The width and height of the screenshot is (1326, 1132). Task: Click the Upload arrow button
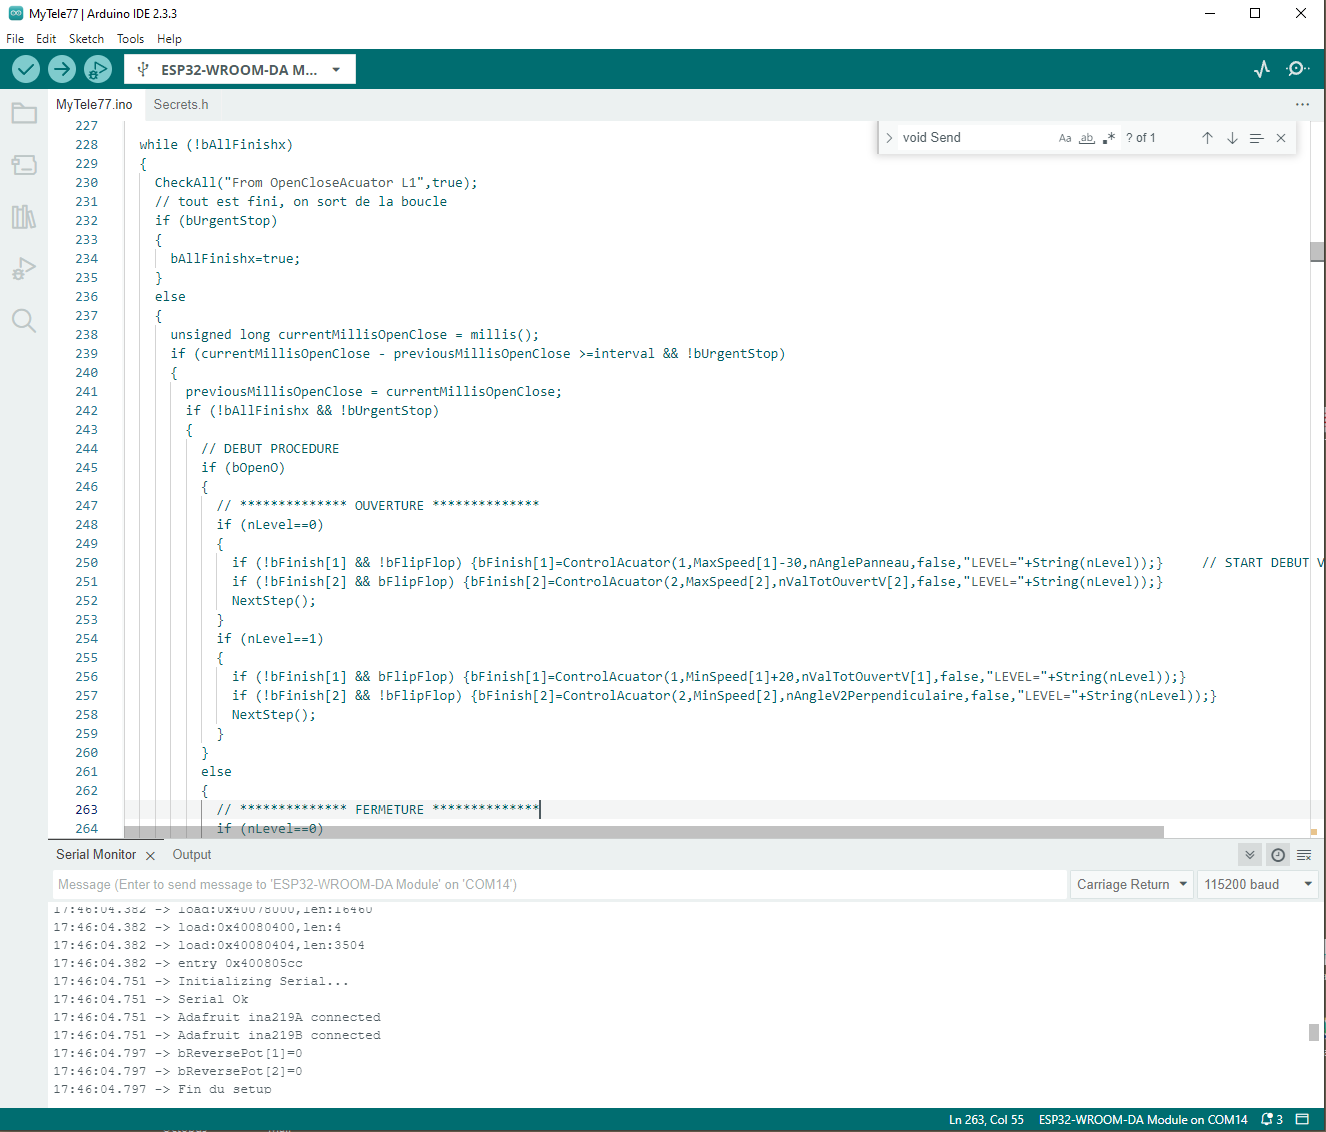tap(62, 69)
